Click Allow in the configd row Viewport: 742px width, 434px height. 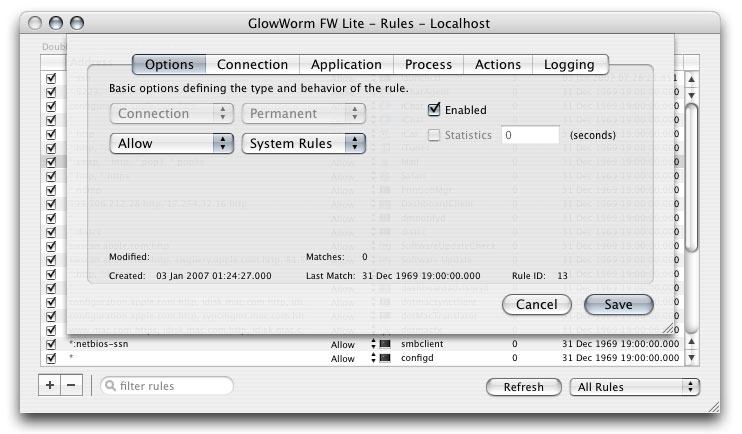click(343, 359)
